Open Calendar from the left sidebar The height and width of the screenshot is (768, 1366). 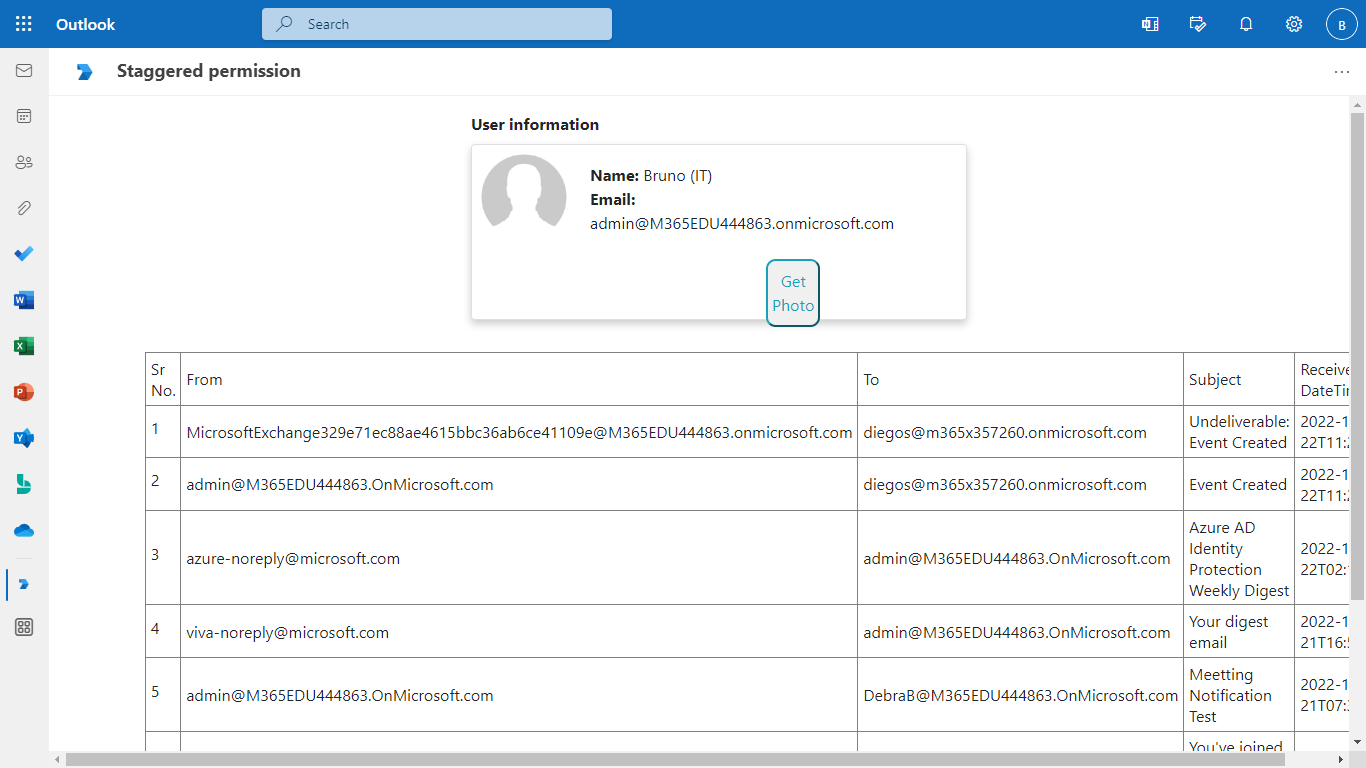click(24, 116)
